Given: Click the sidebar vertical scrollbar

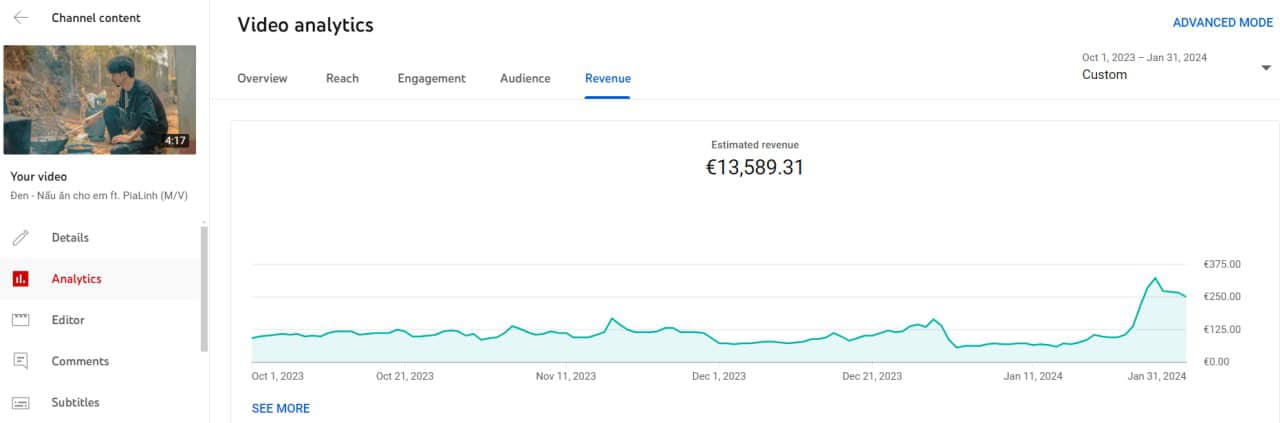Looking at the screenshot, I should click(x=205, y=288).
